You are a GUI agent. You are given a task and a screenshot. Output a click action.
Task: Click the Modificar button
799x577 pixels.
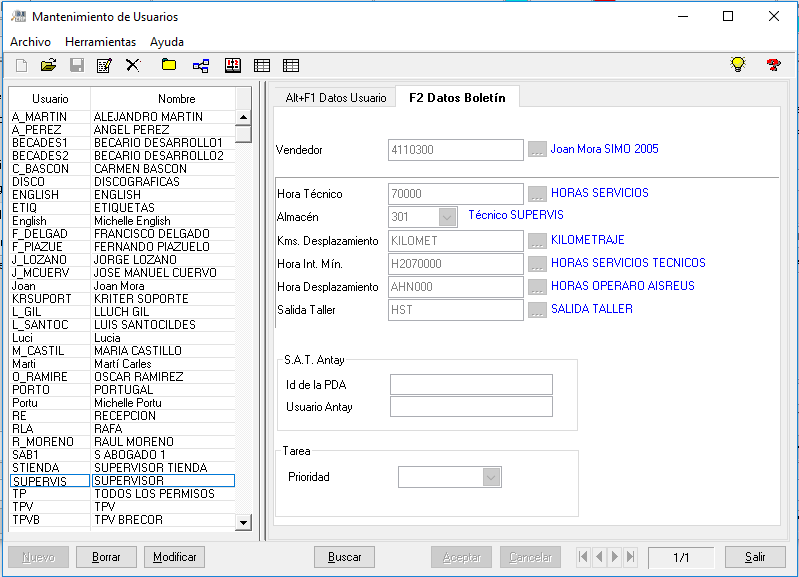(x=174, y=557)
